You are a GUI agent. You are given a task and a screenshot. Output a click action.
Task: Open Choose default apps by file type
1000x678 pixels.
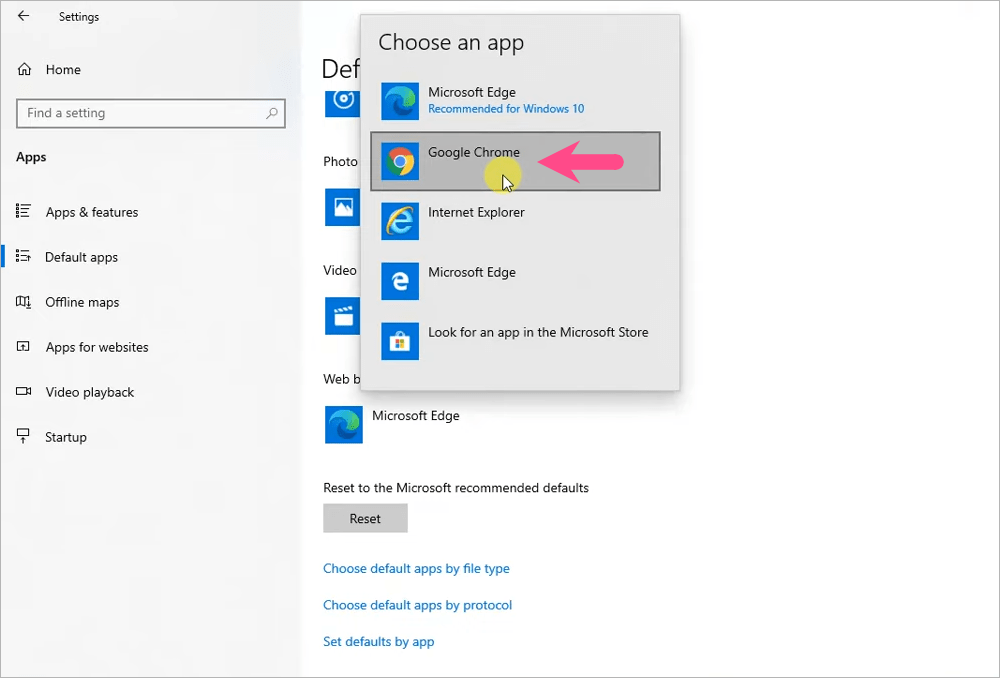pyautogui.click(x=416, y=568)
